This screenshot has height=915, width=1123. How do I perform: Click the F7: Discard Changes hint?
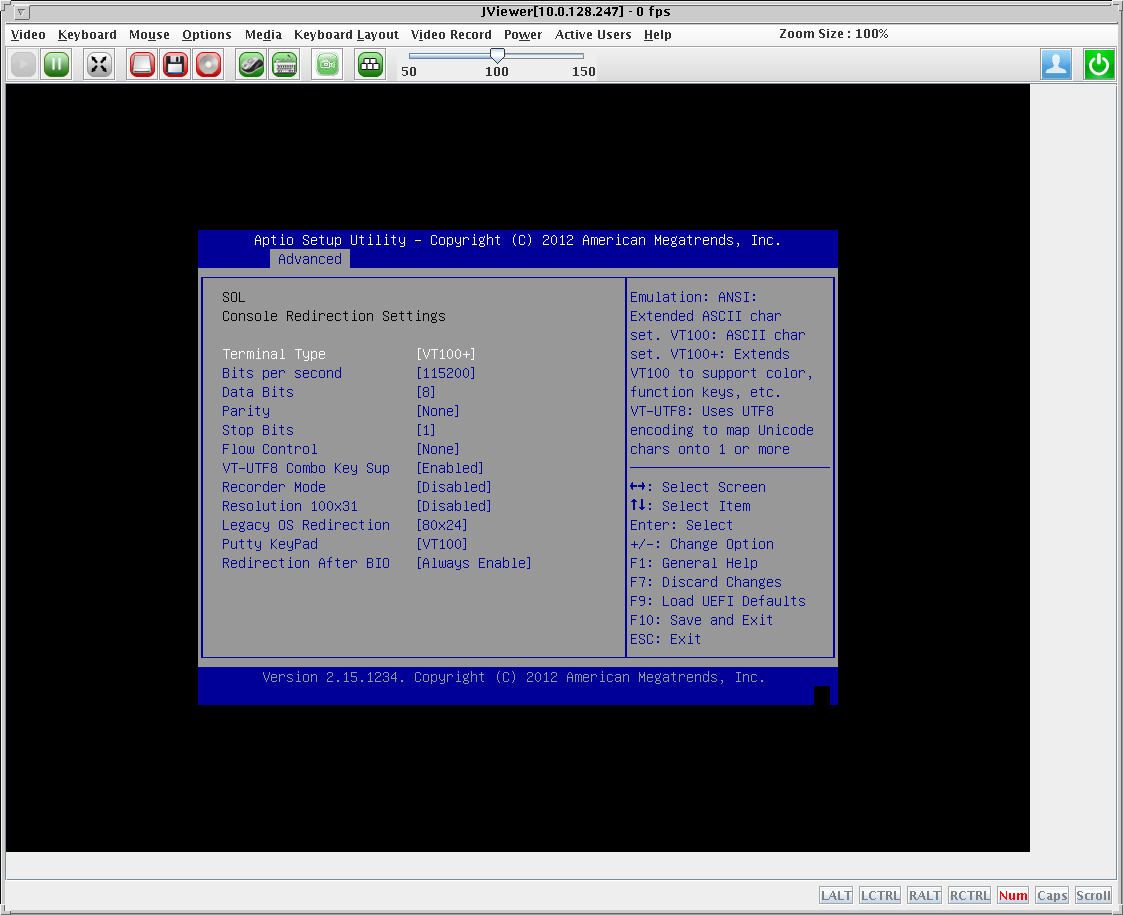click(x=705, y=582)
